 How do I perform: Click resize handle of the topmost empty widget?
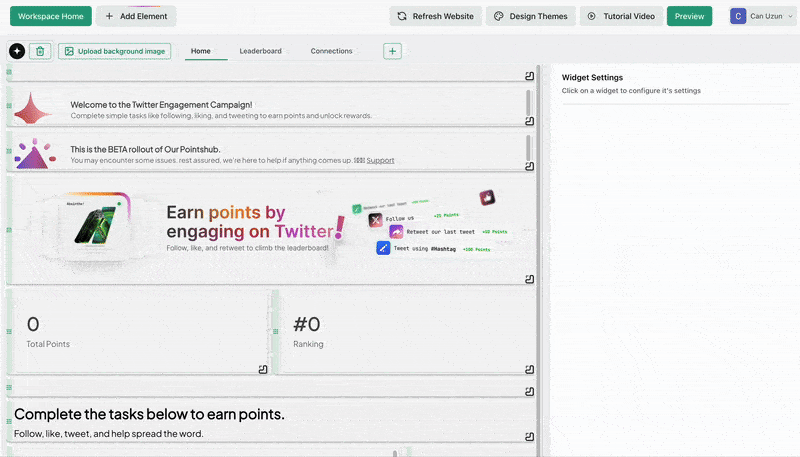coord(530,76)
